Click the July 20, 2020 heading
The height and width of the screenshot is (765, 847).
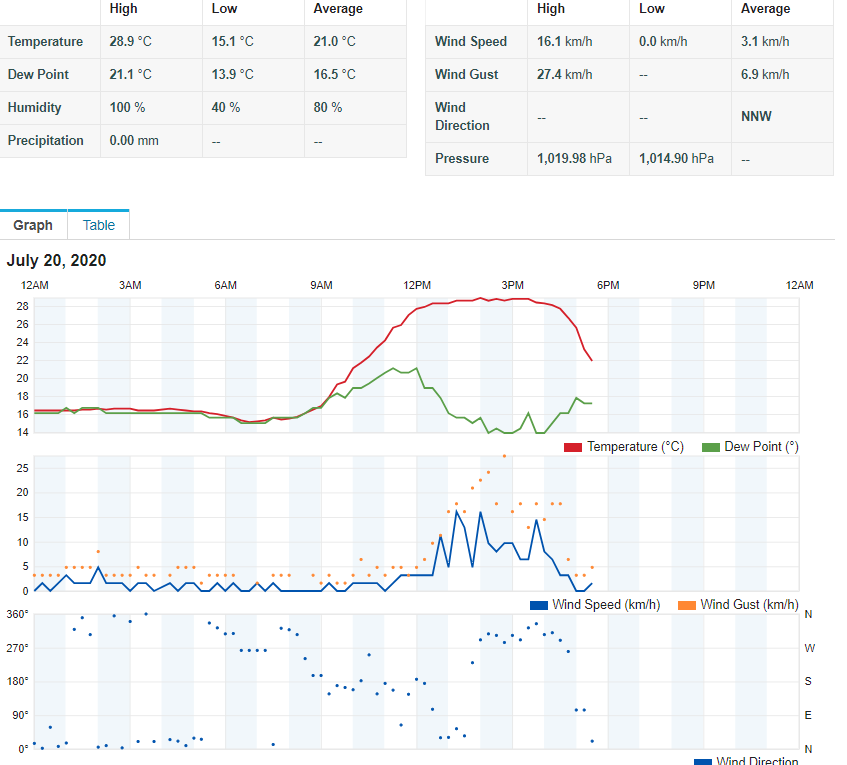tap(56, 260)
